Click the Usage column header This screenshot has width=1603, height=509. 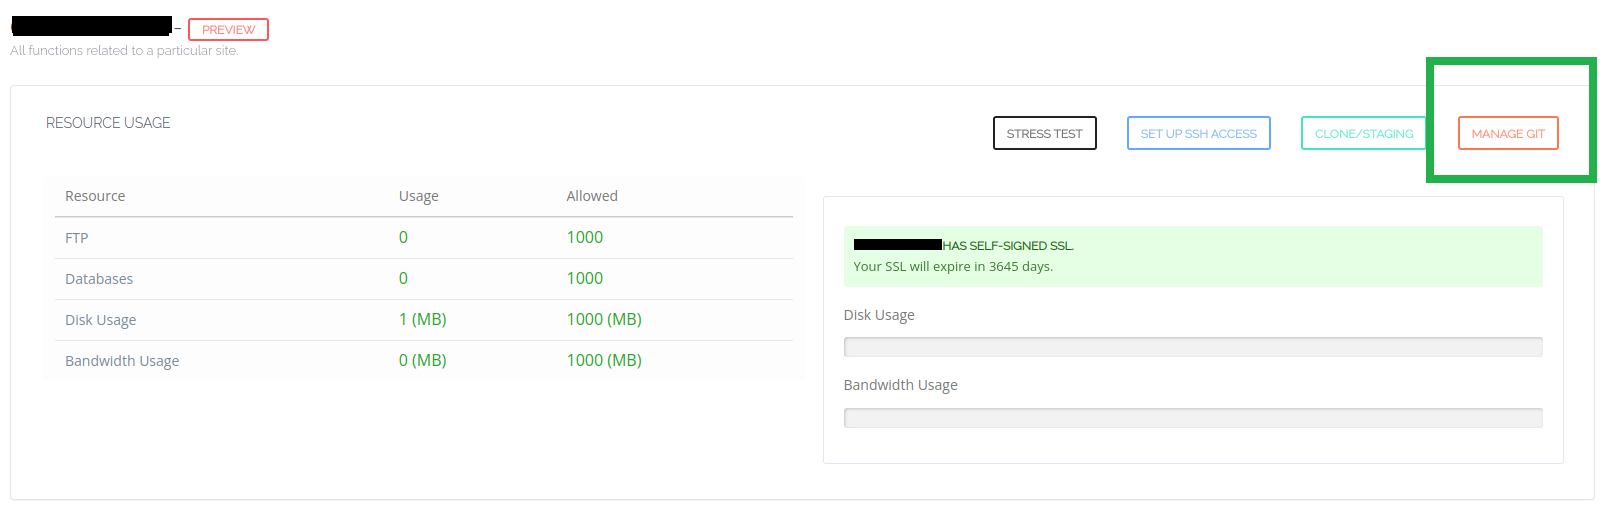(418, 196)
